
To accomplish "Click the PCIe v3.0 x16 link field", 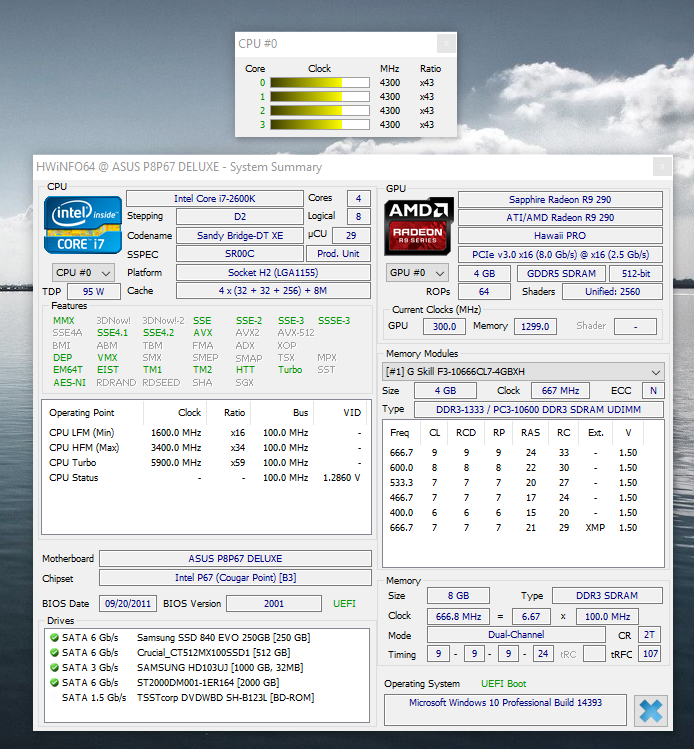I will 560,255.
